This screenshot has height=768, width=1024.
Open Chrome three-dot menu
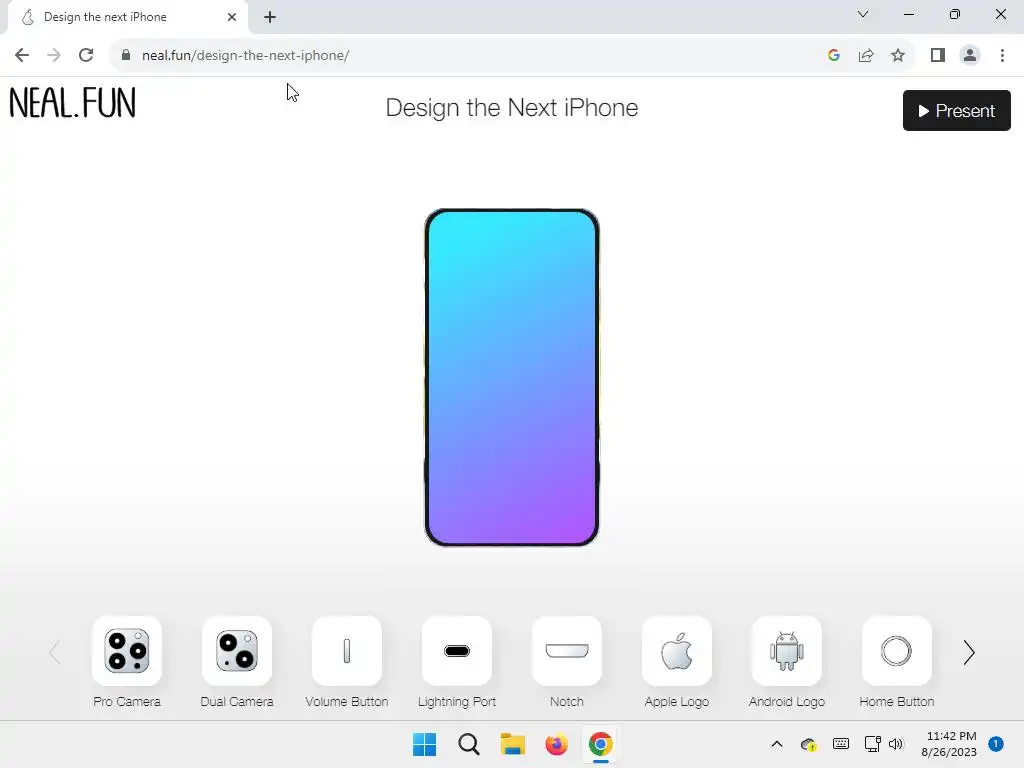tap(1002, 55)
